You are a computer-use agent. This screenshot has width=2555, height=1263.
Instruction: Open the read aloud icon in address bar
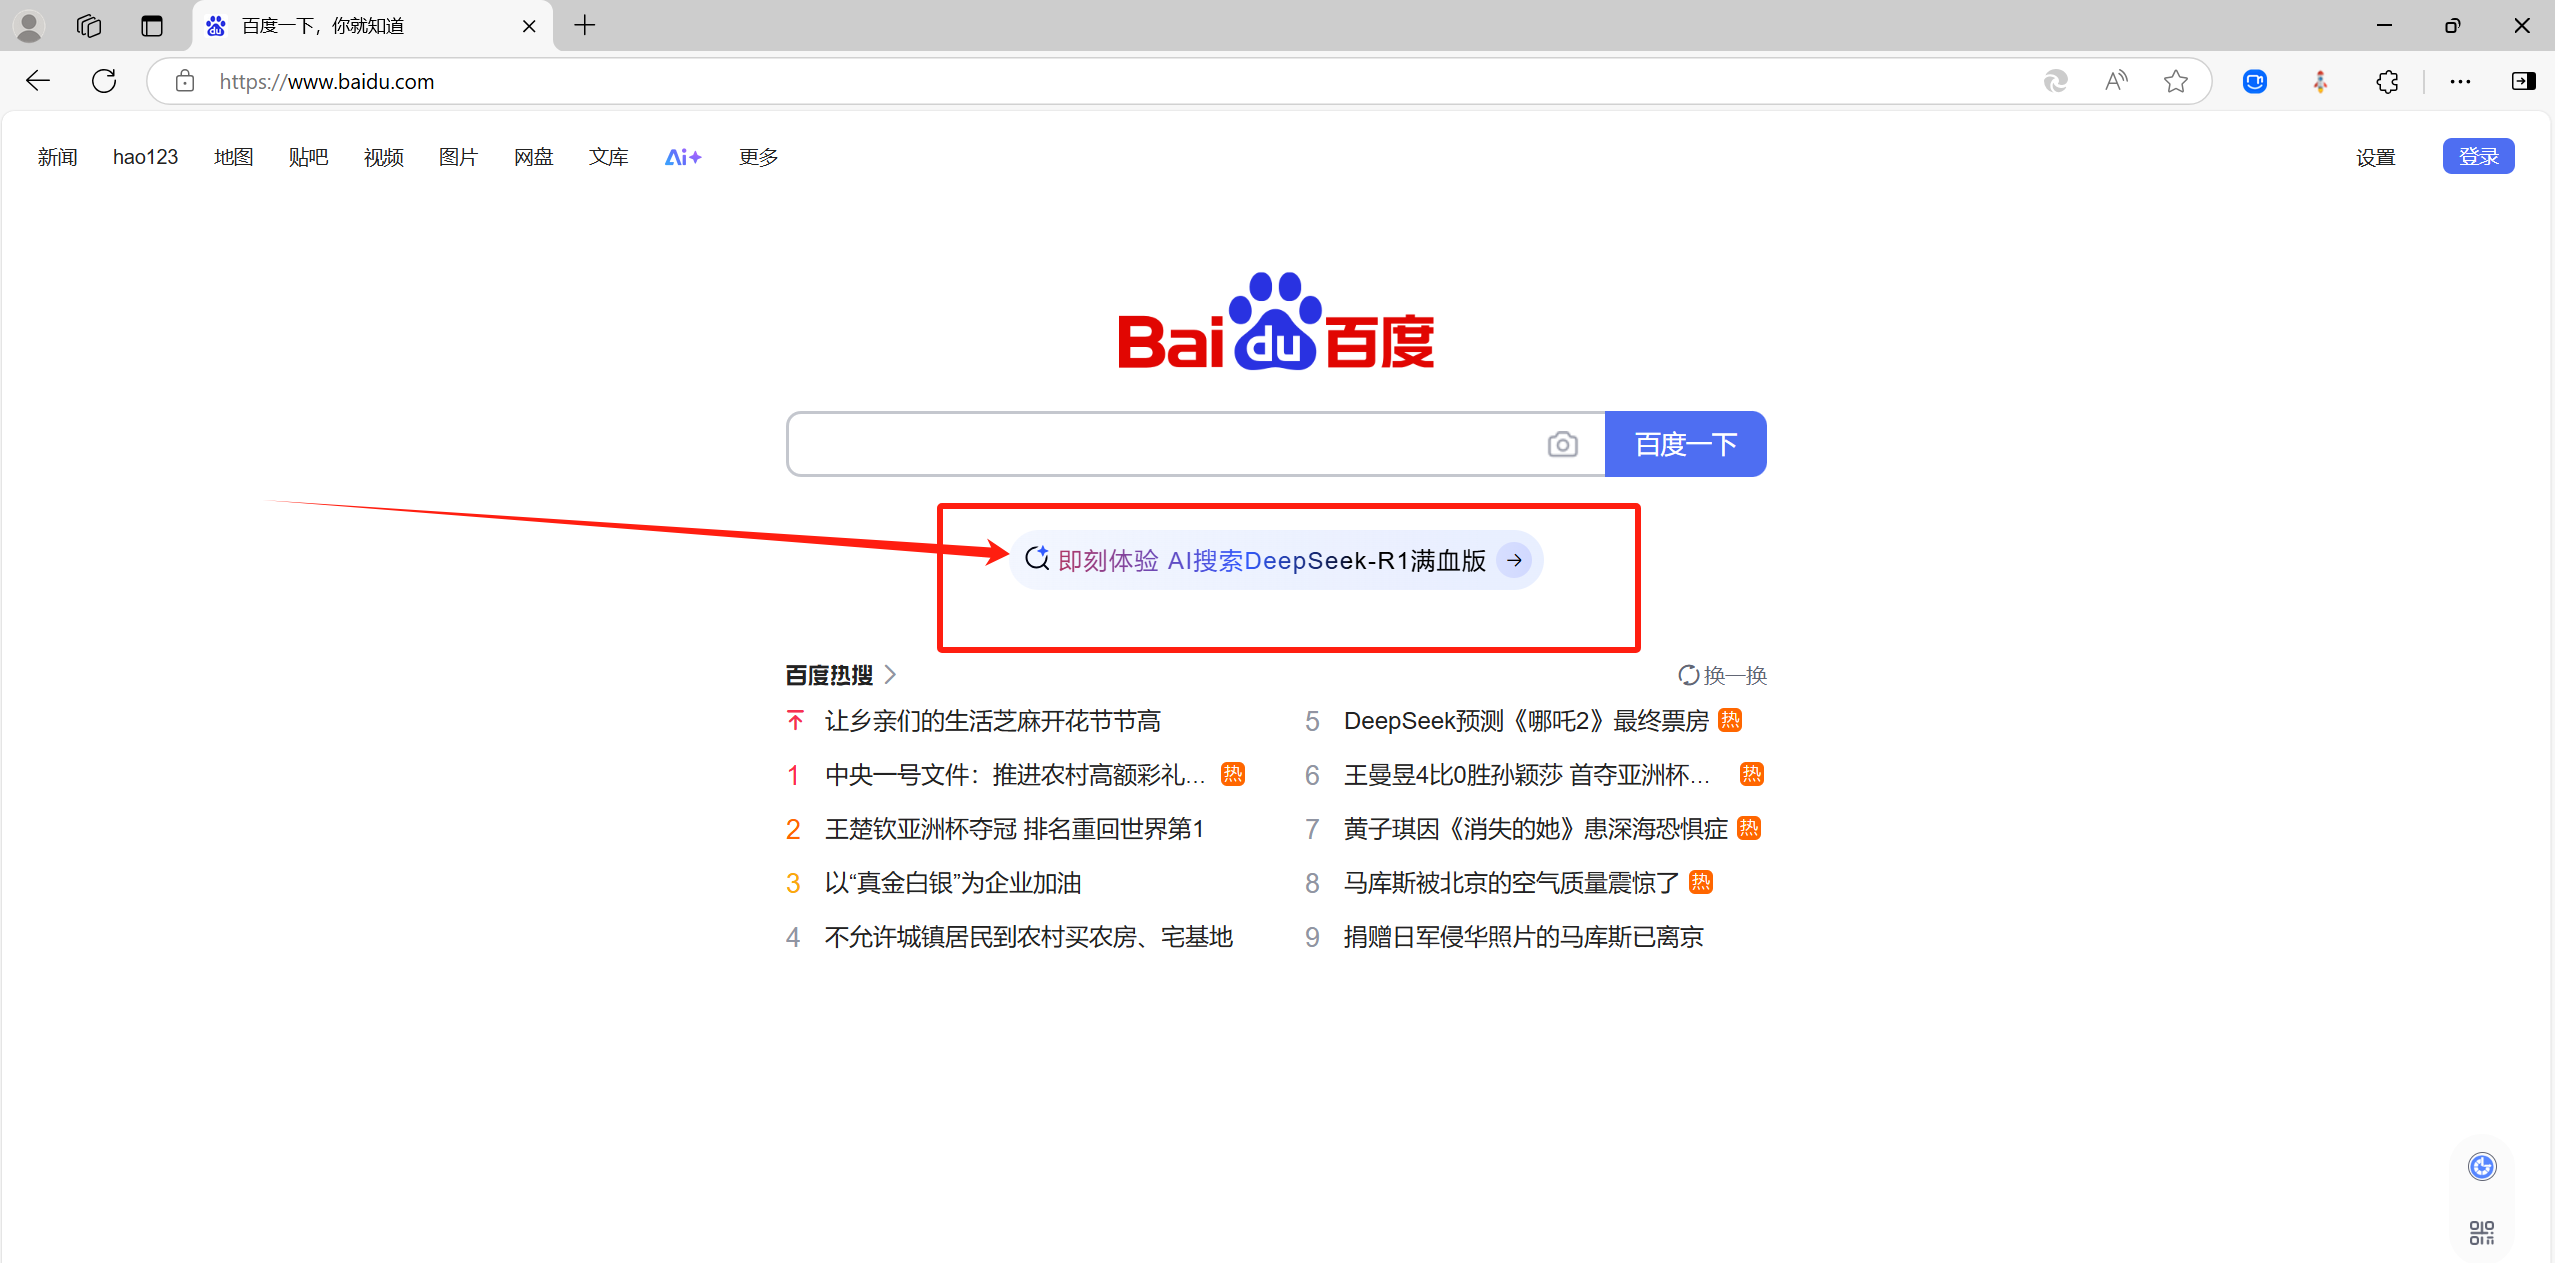tap(2115, 81)
